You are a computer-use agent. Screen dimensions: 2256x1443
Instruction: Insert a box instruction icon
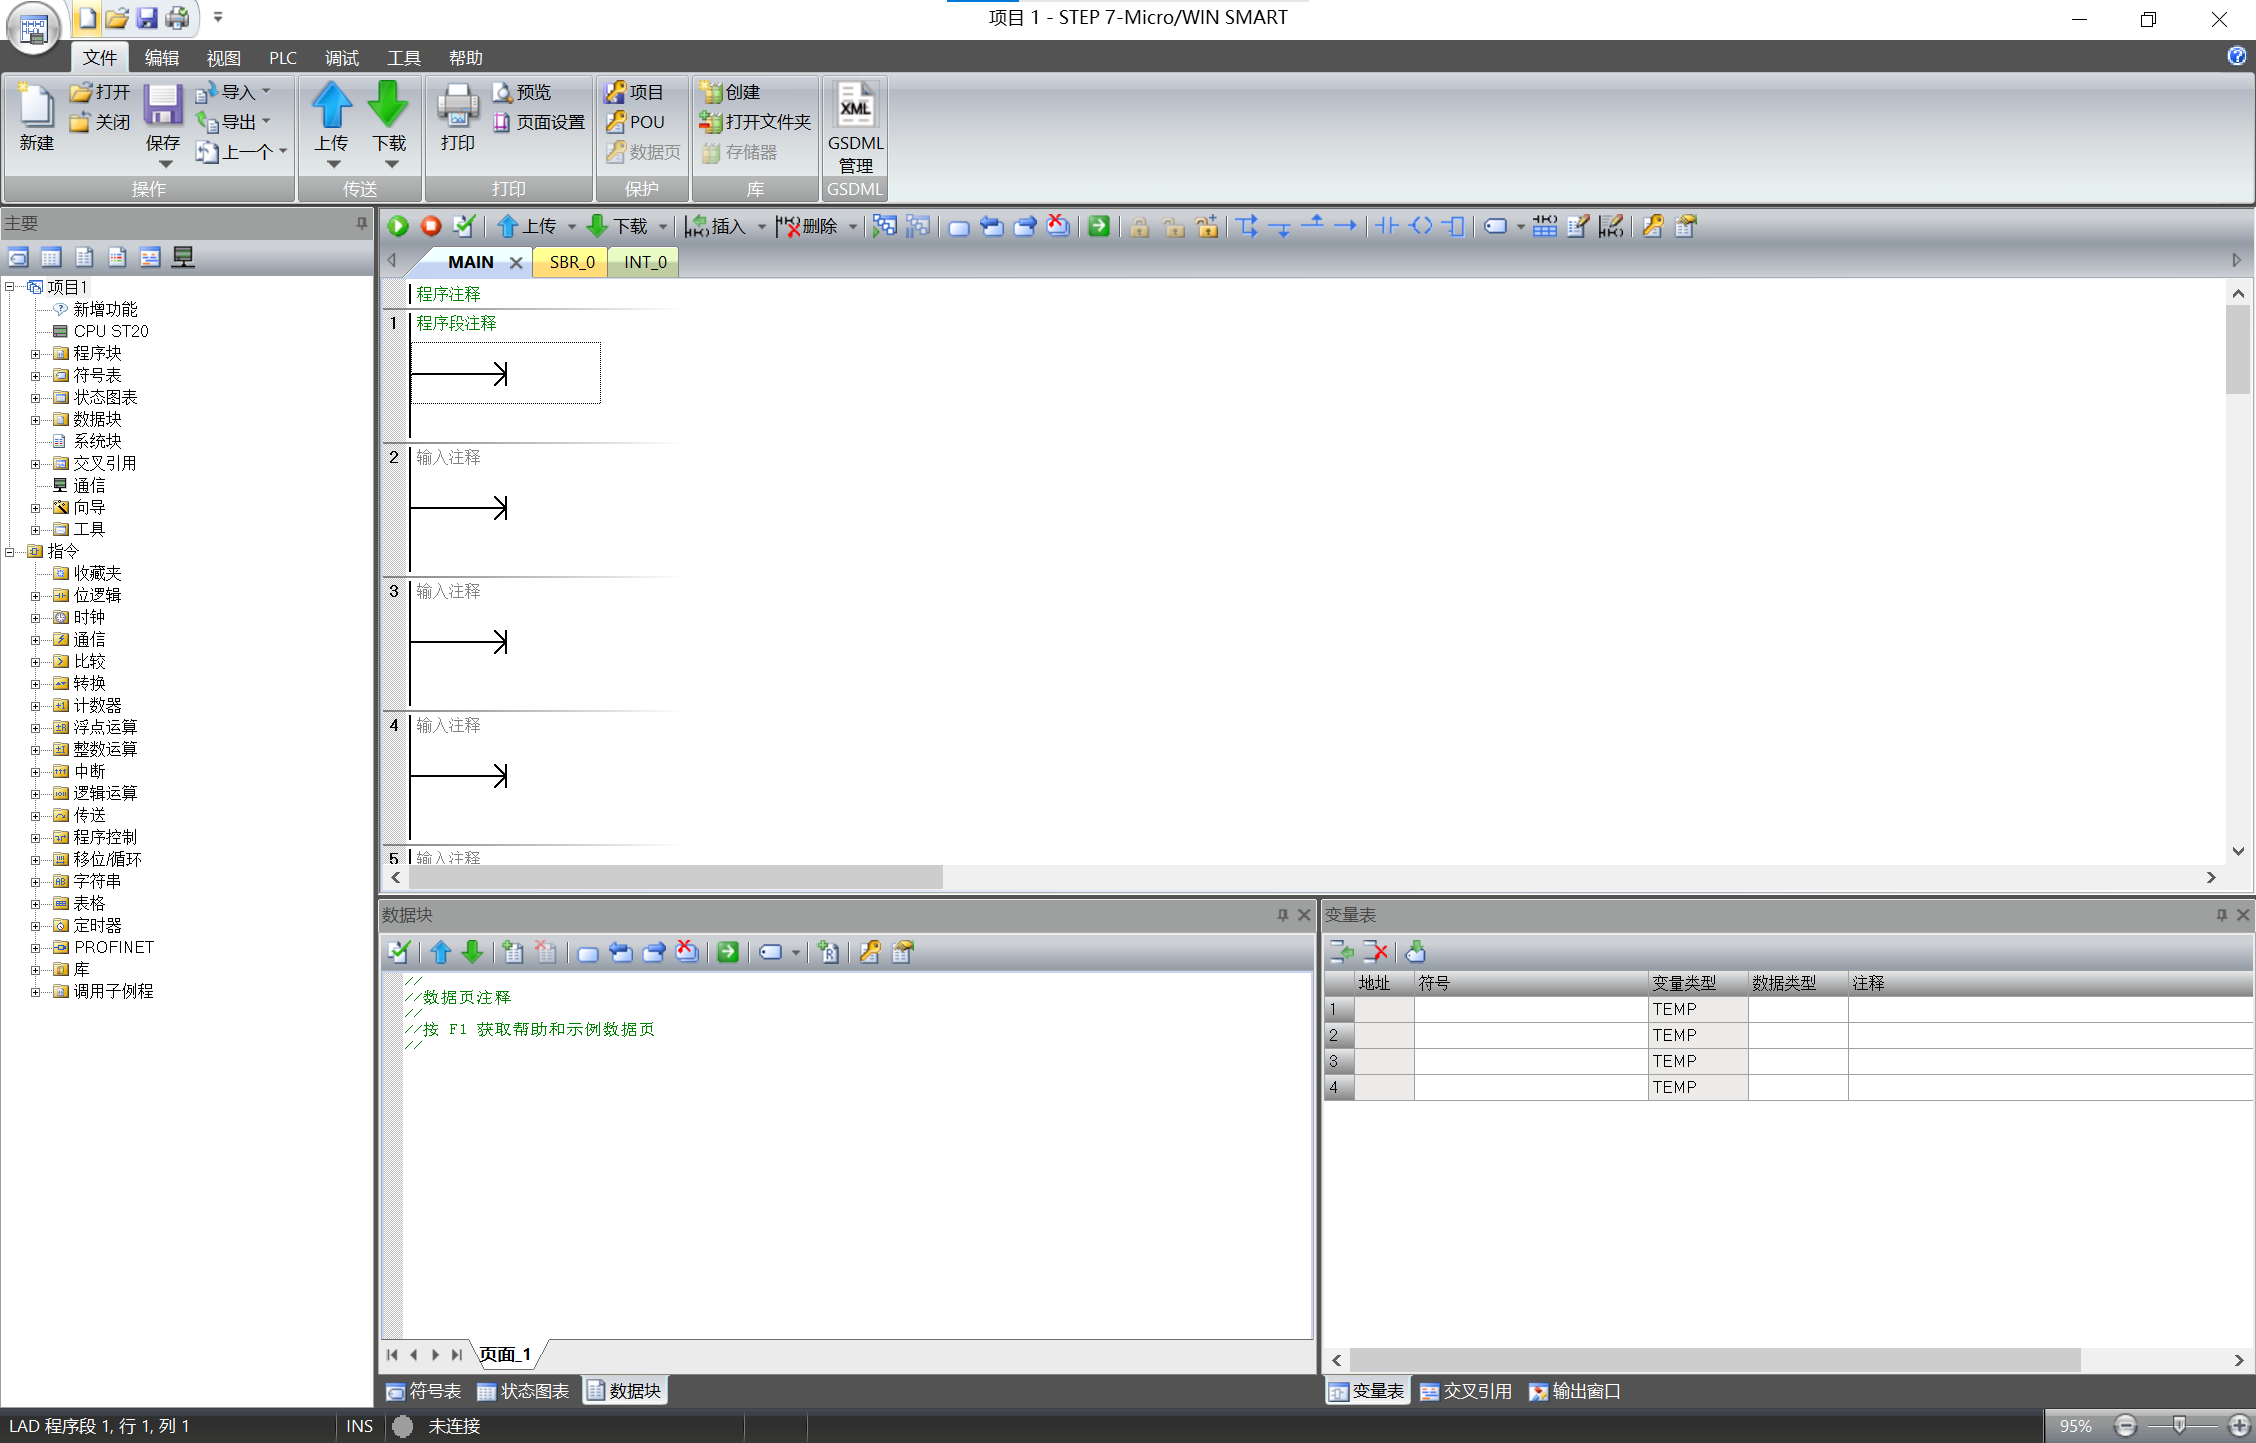(1453, 226)
